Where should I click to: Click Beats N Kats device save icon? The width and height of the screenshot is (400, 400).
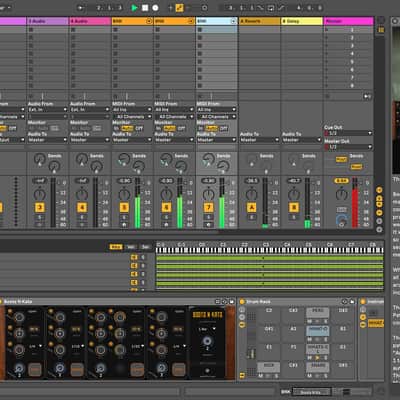click(x=232, y=302)
